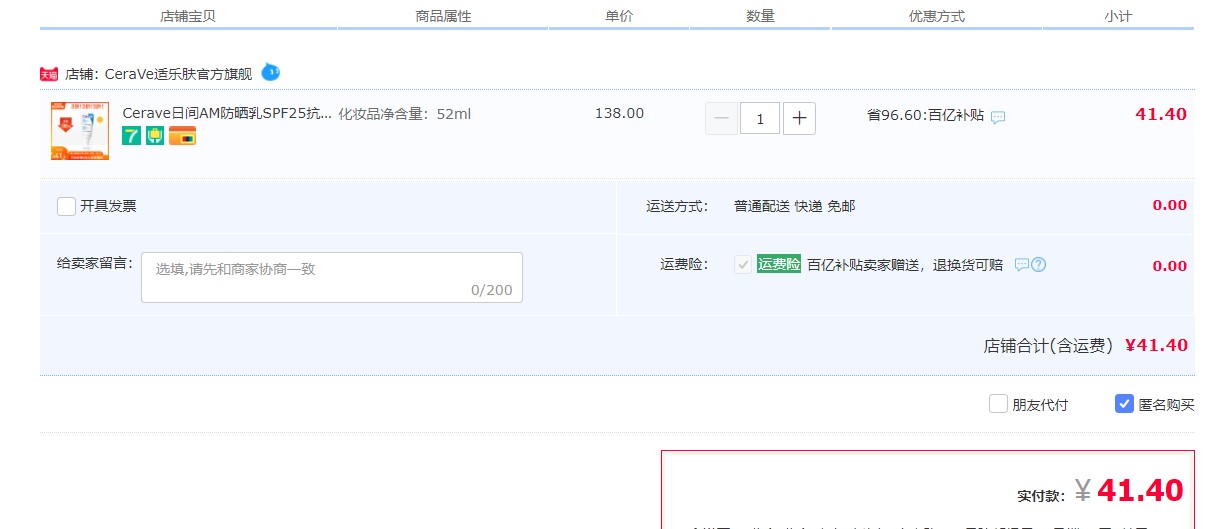Click the disabled 运费险 checkbox
The image size is (1232, 529).
click(x=743, y=265)
